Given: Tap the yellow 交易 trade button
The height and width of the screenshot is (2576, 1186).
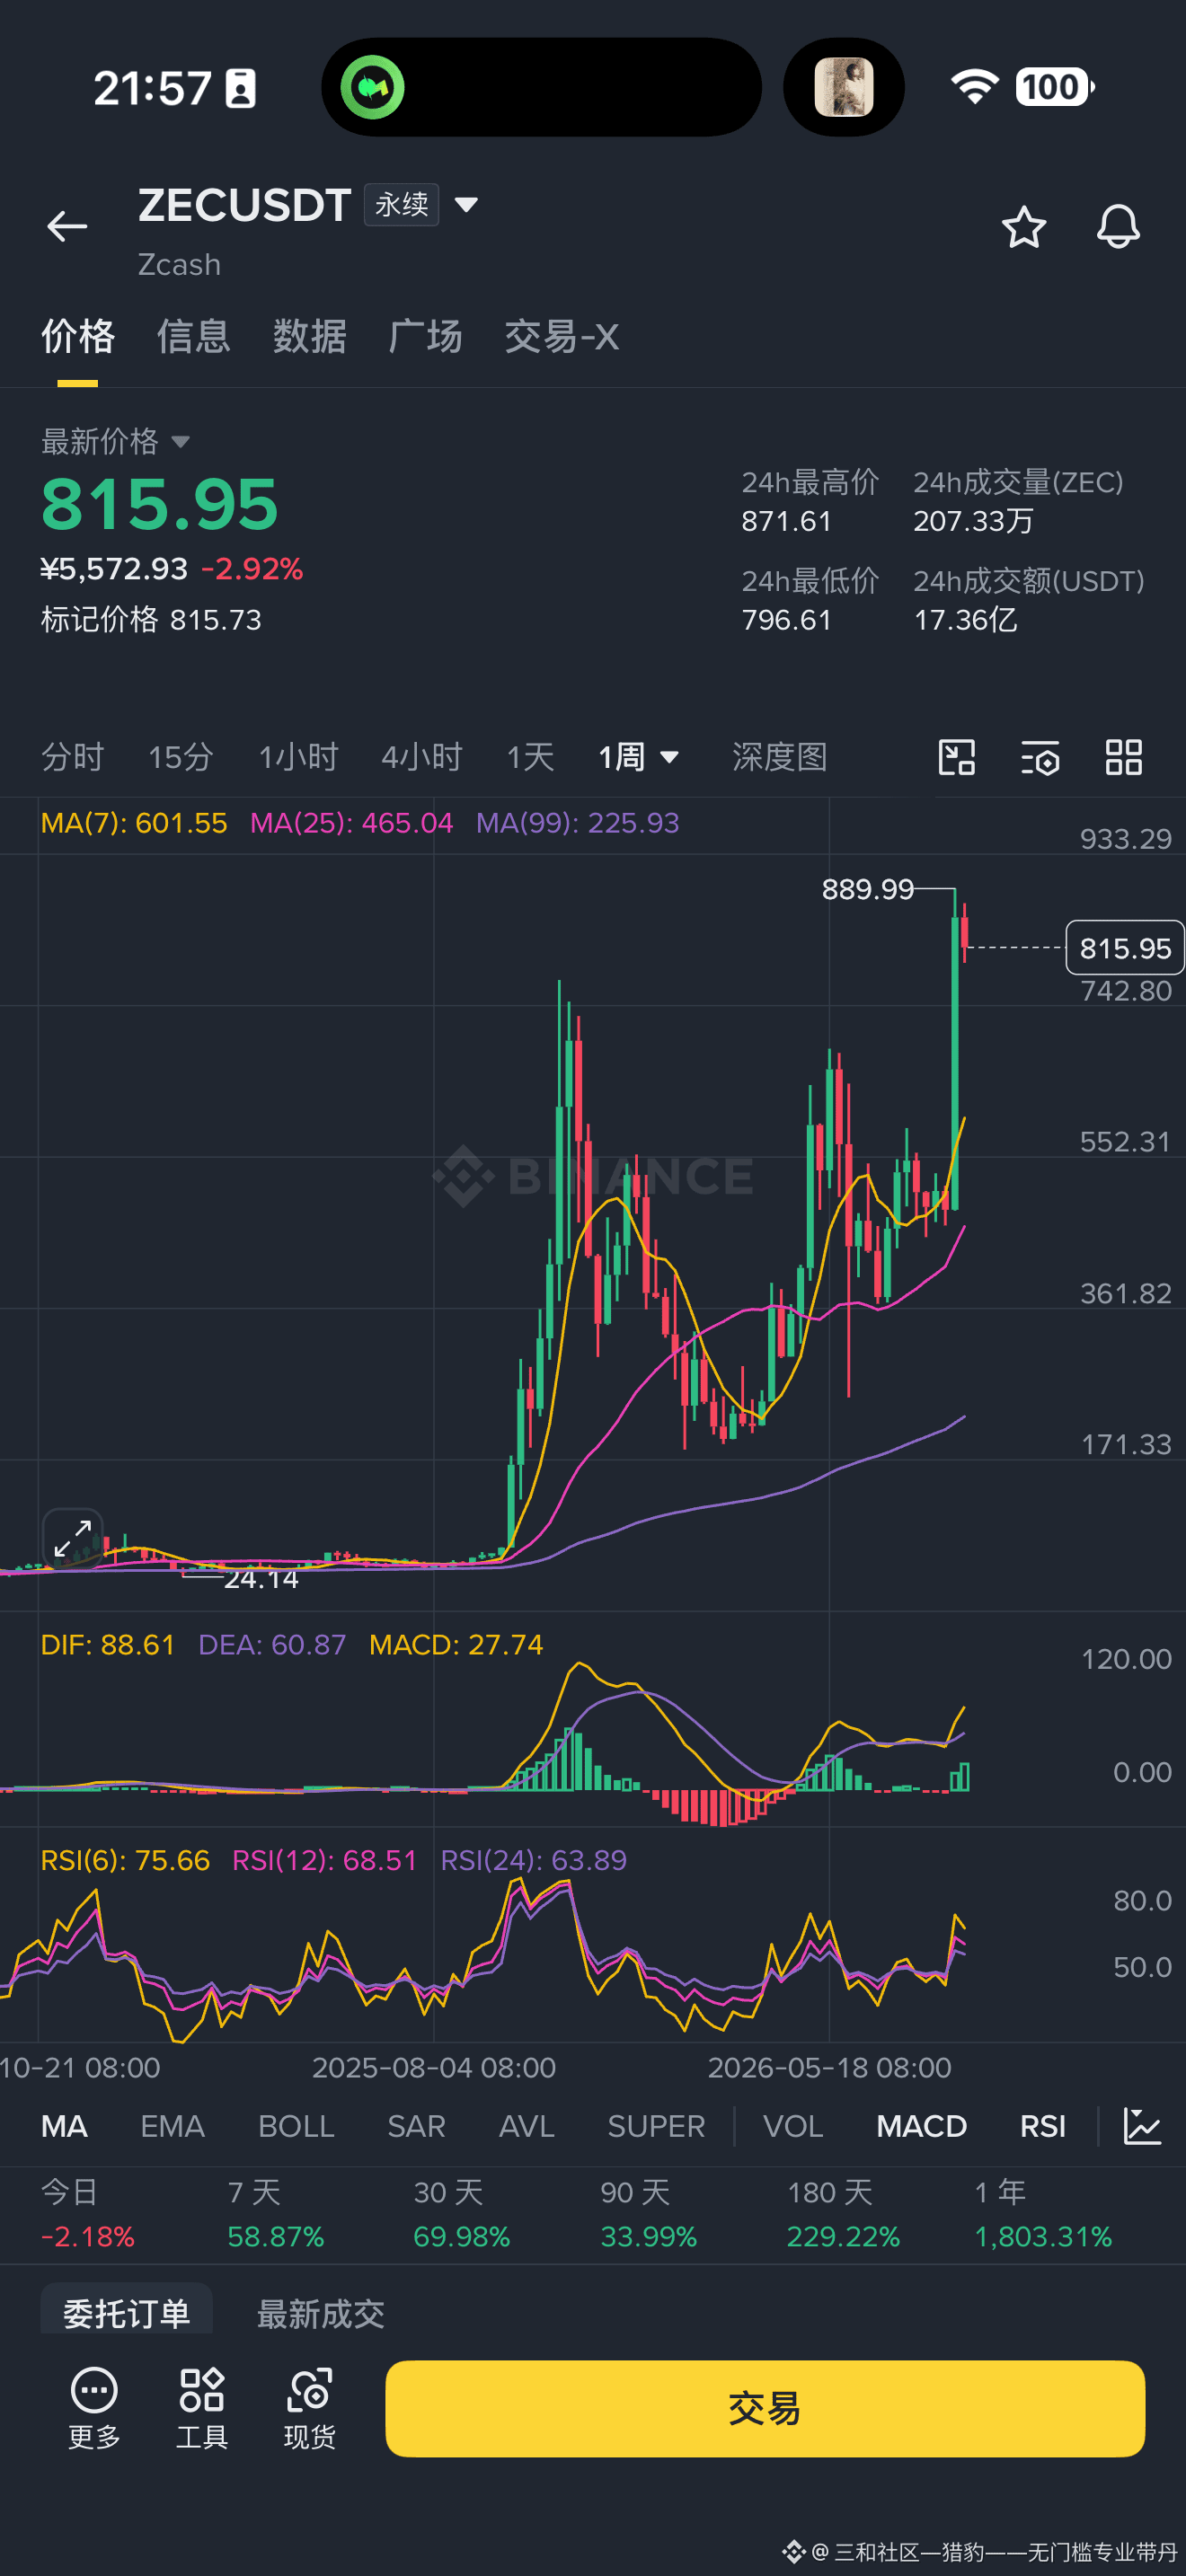Looking at the screenshot, I should (x=765, y=2408).
